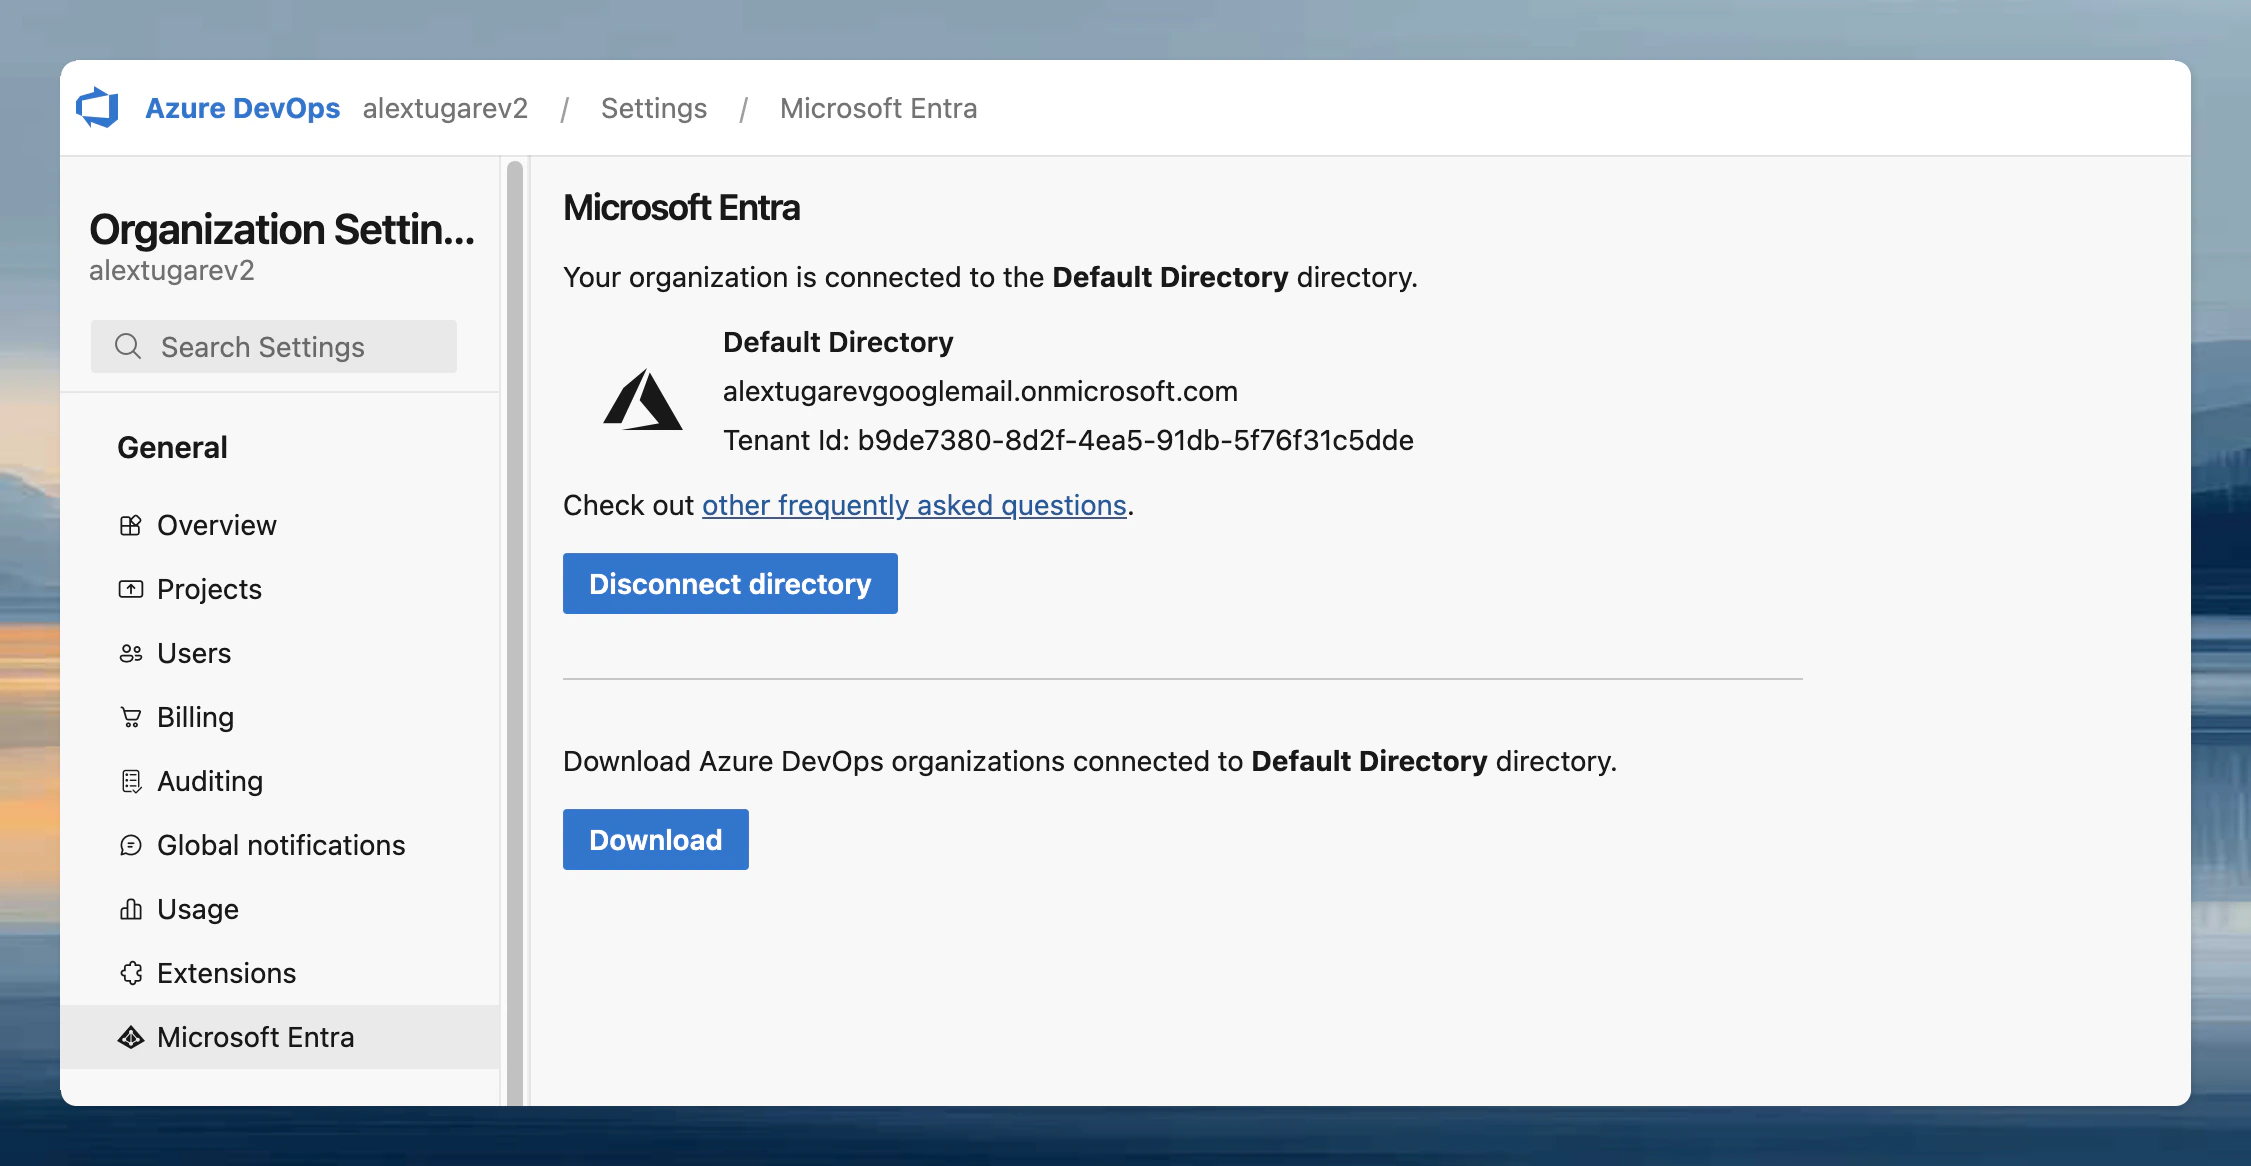Click the Billing shopping cart icon
2251x1166 pixels.
click(131, 717)
